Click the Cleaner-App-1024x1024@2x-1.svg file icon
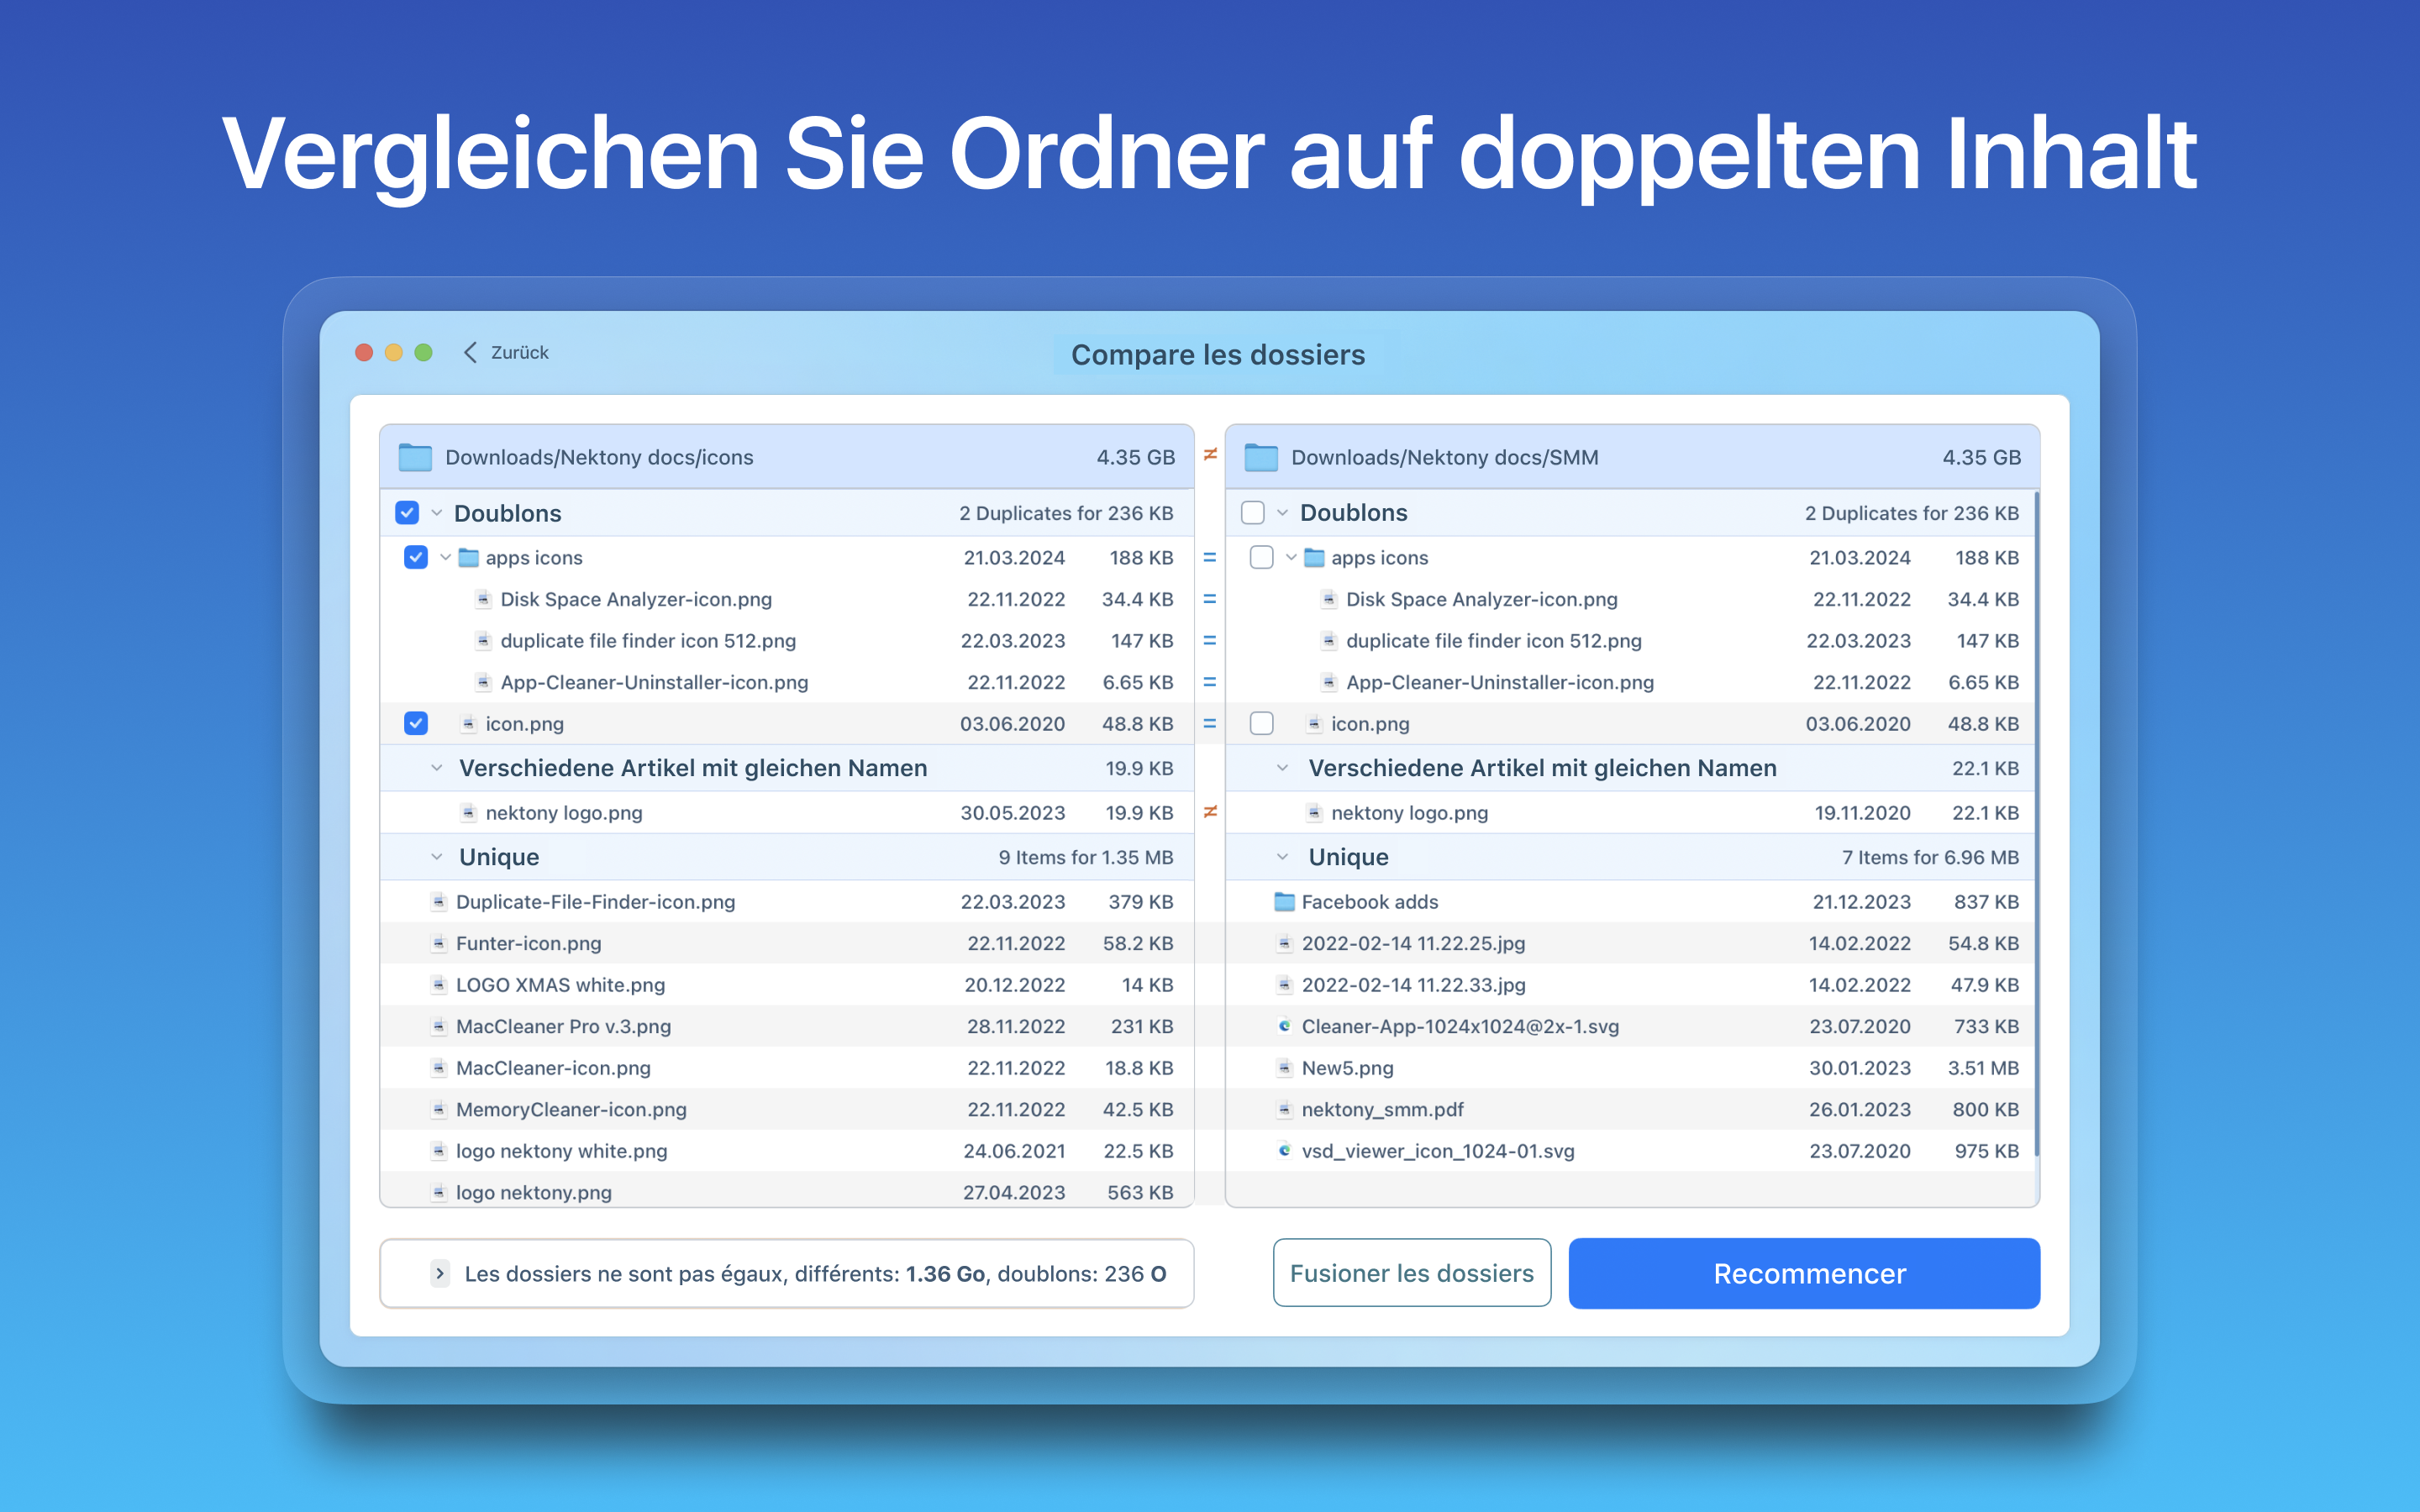This screenshot has height=1512, width=2420. (x=1284, y=1026)
